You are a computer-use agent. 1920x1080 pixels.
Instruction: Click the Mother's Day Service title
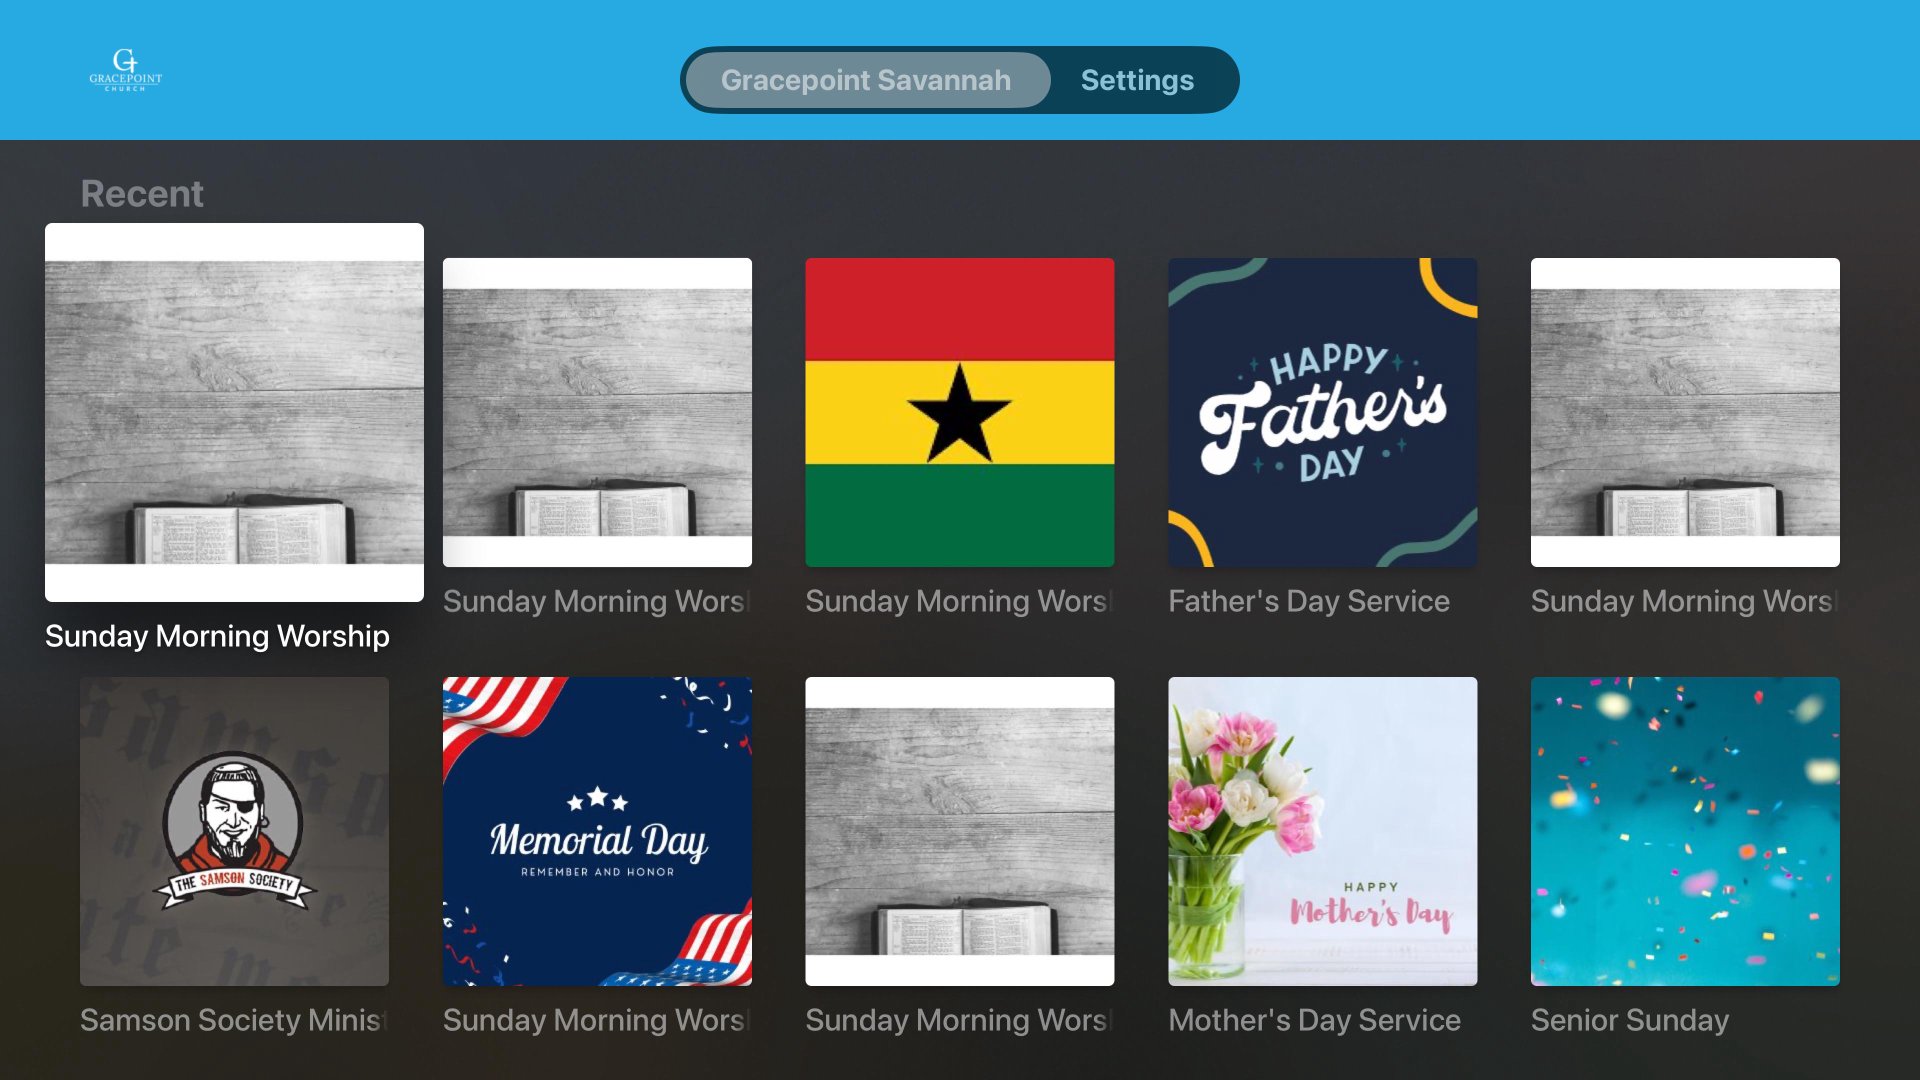(x=1315, y=1020)
